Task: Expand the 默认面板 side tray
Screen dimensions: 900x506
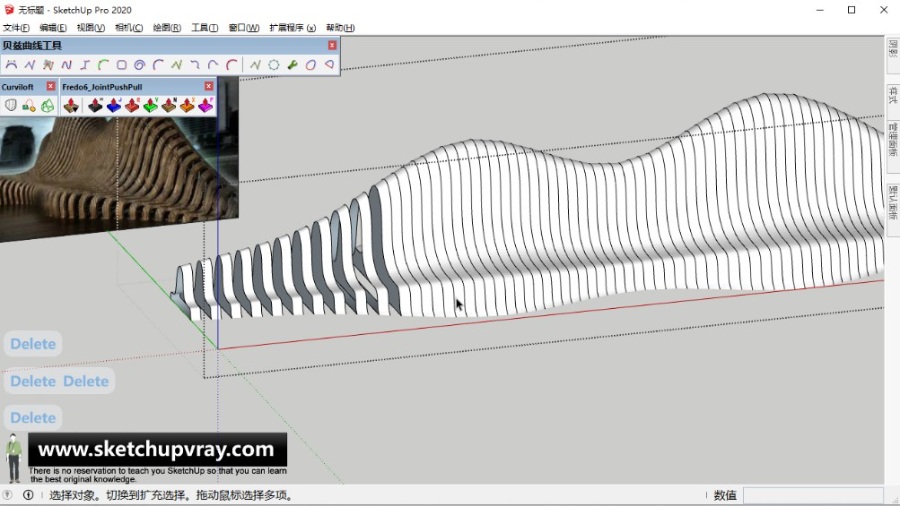Action: click(892, 202)
